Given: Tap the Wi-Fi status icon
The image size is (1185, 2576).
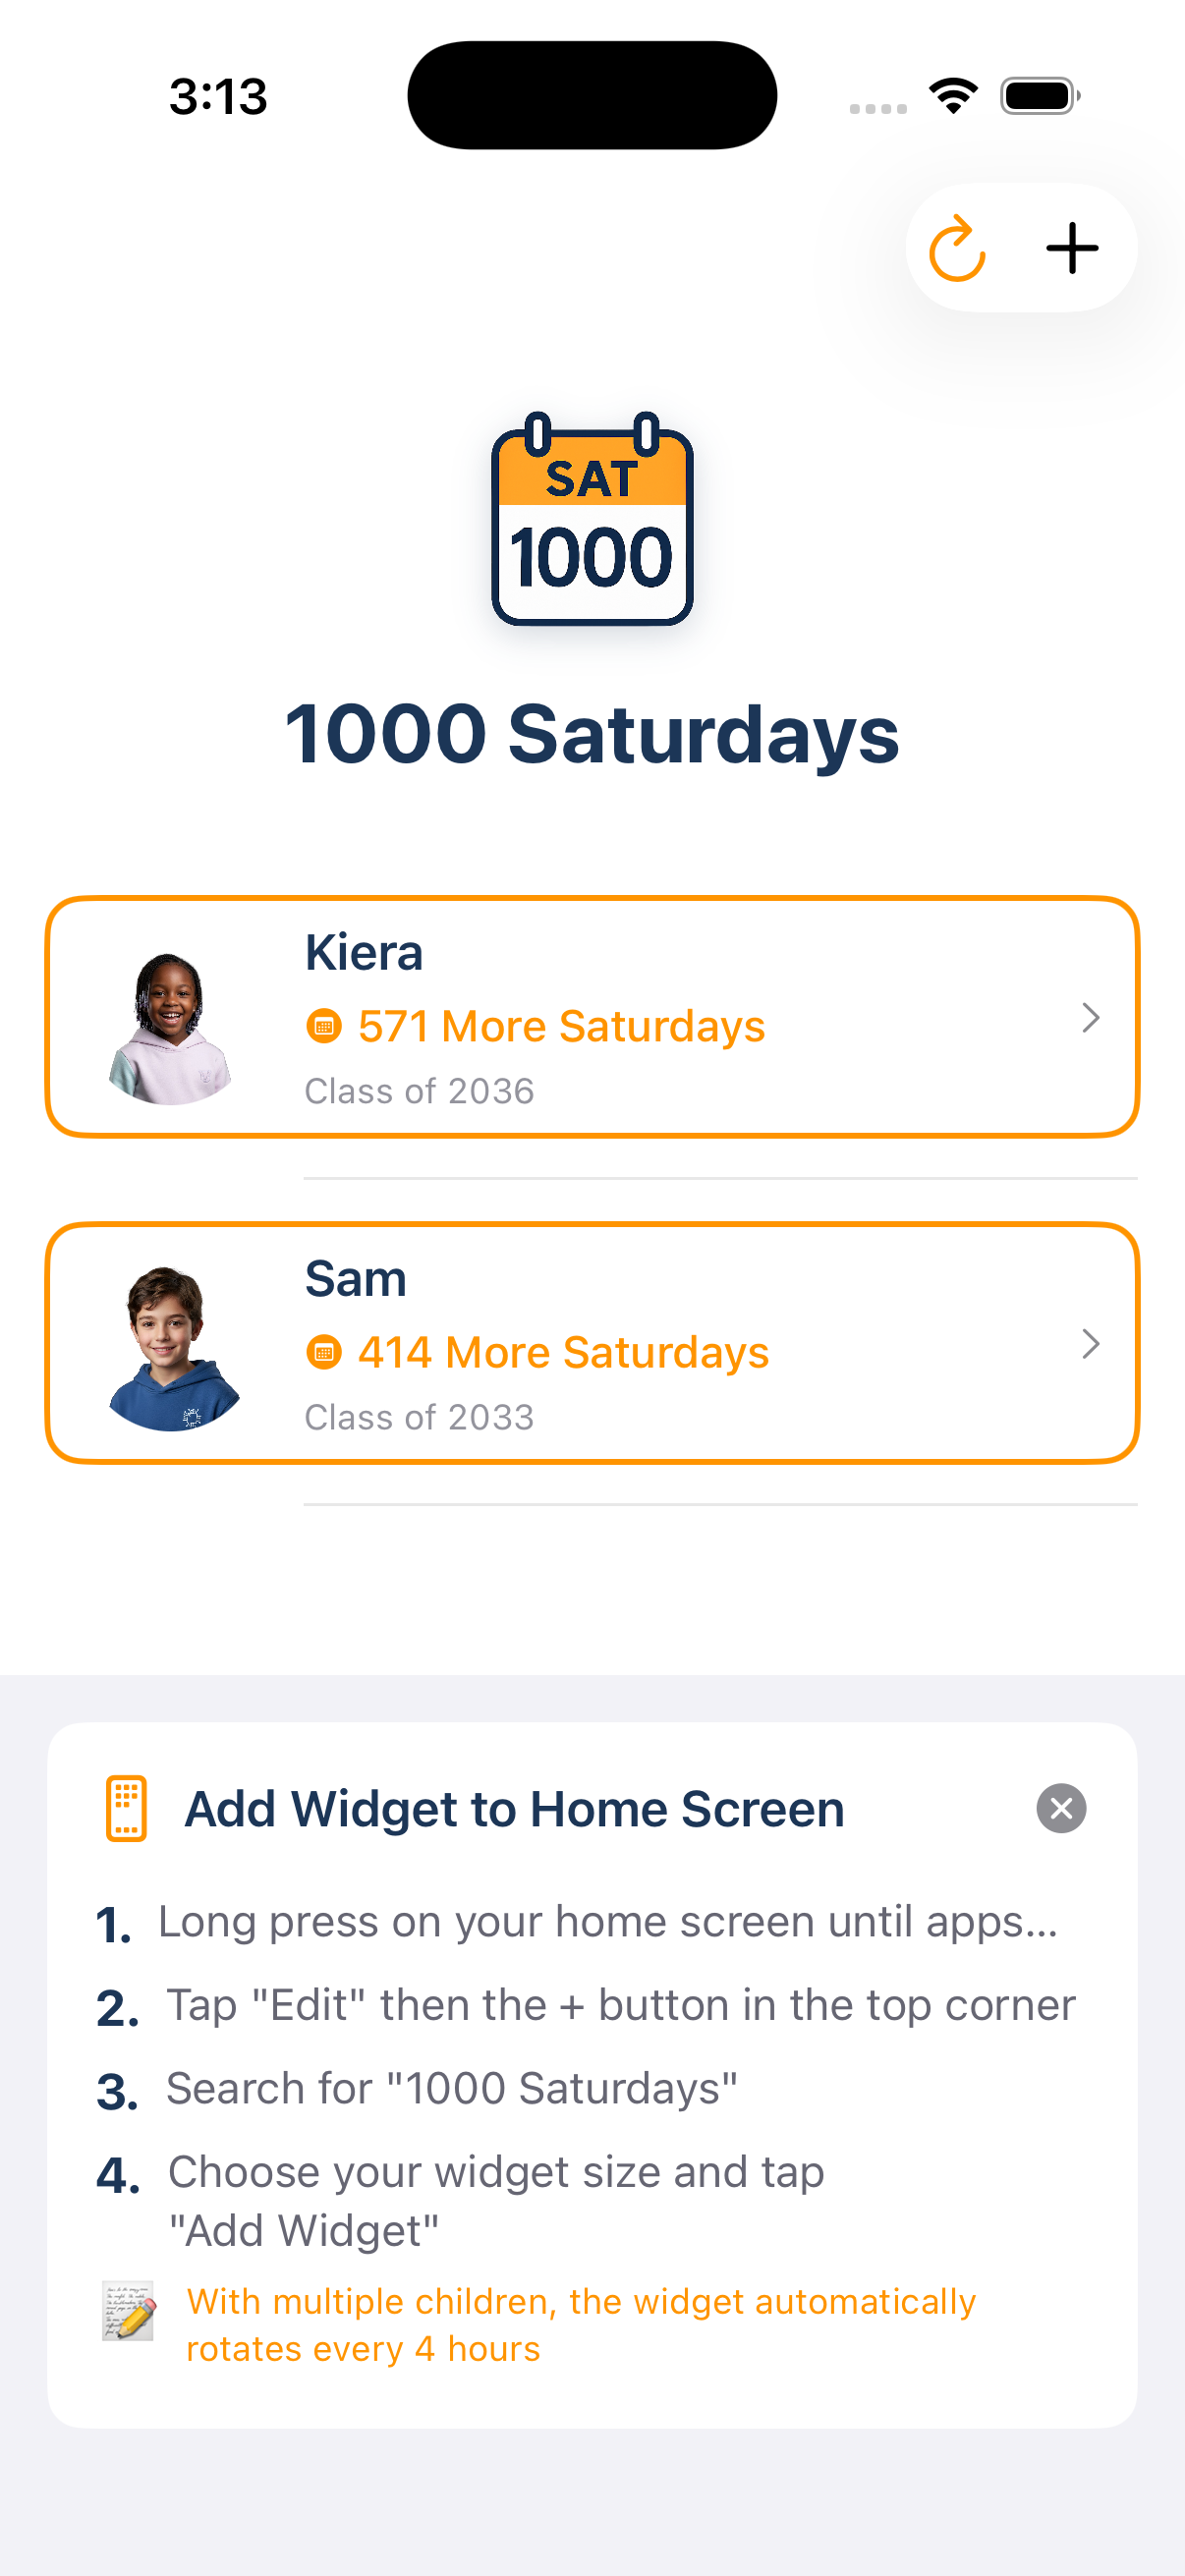Looking at the screenshot, I should coord(953,96).
